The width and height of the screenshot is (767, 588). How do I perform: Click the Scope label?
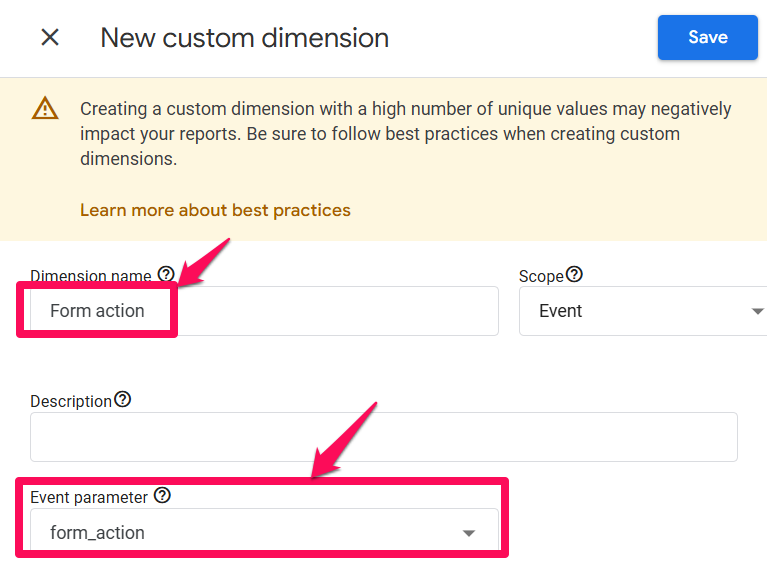tap(541, 276)
